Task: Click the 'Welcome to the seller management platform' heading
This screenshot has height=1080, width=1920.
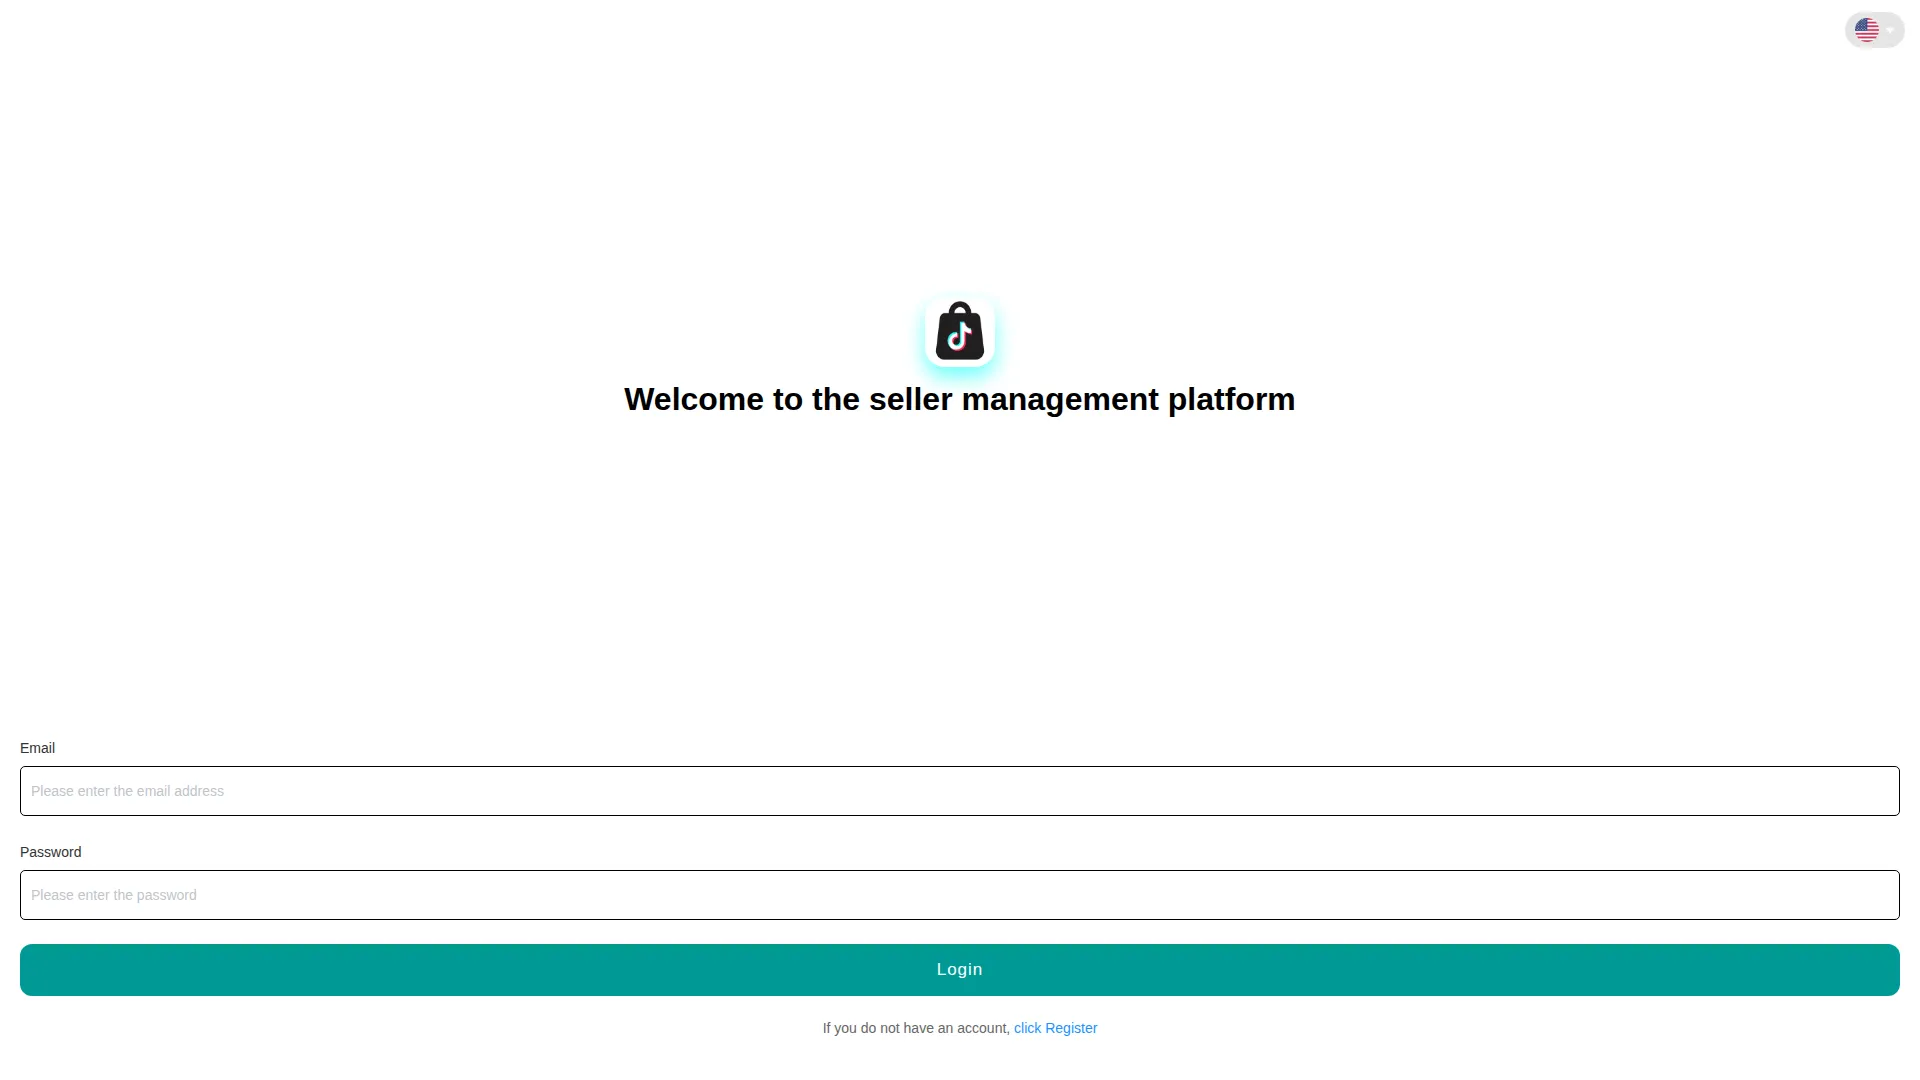Action: [x=960, y=399]
